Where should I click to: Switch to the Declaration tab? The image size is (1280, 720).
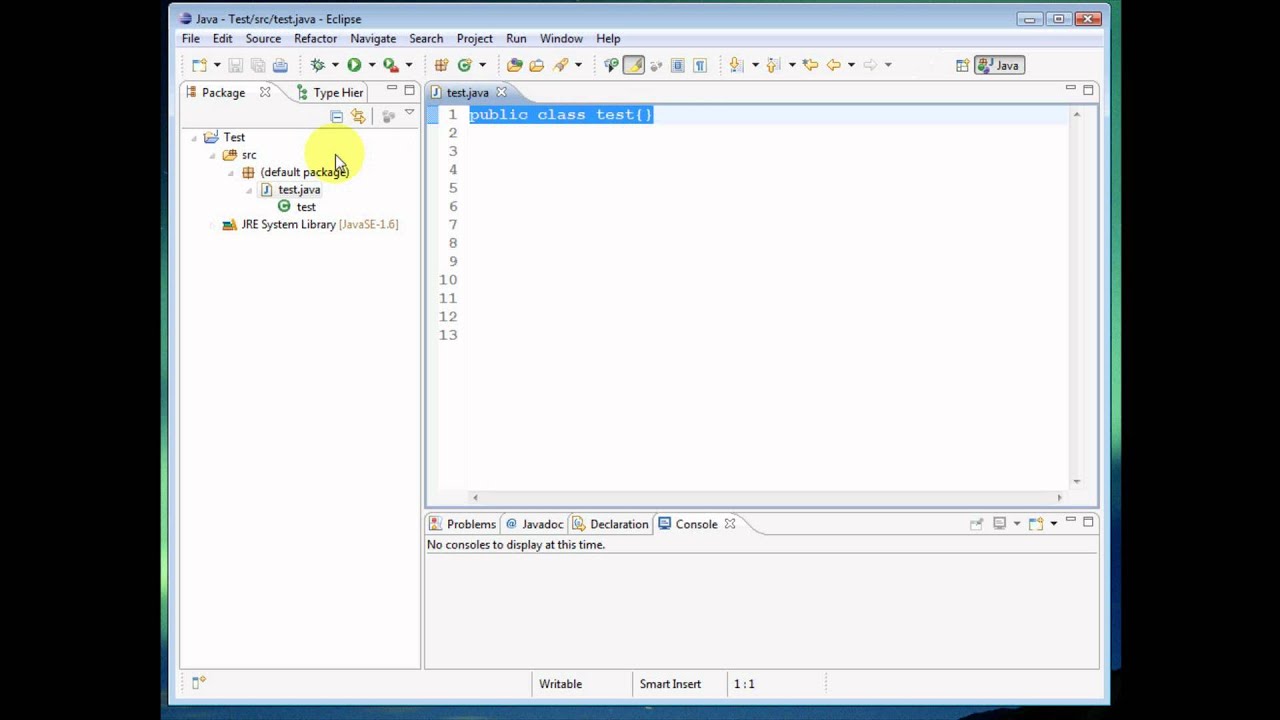pyautogui.click(x=611, y=524)
